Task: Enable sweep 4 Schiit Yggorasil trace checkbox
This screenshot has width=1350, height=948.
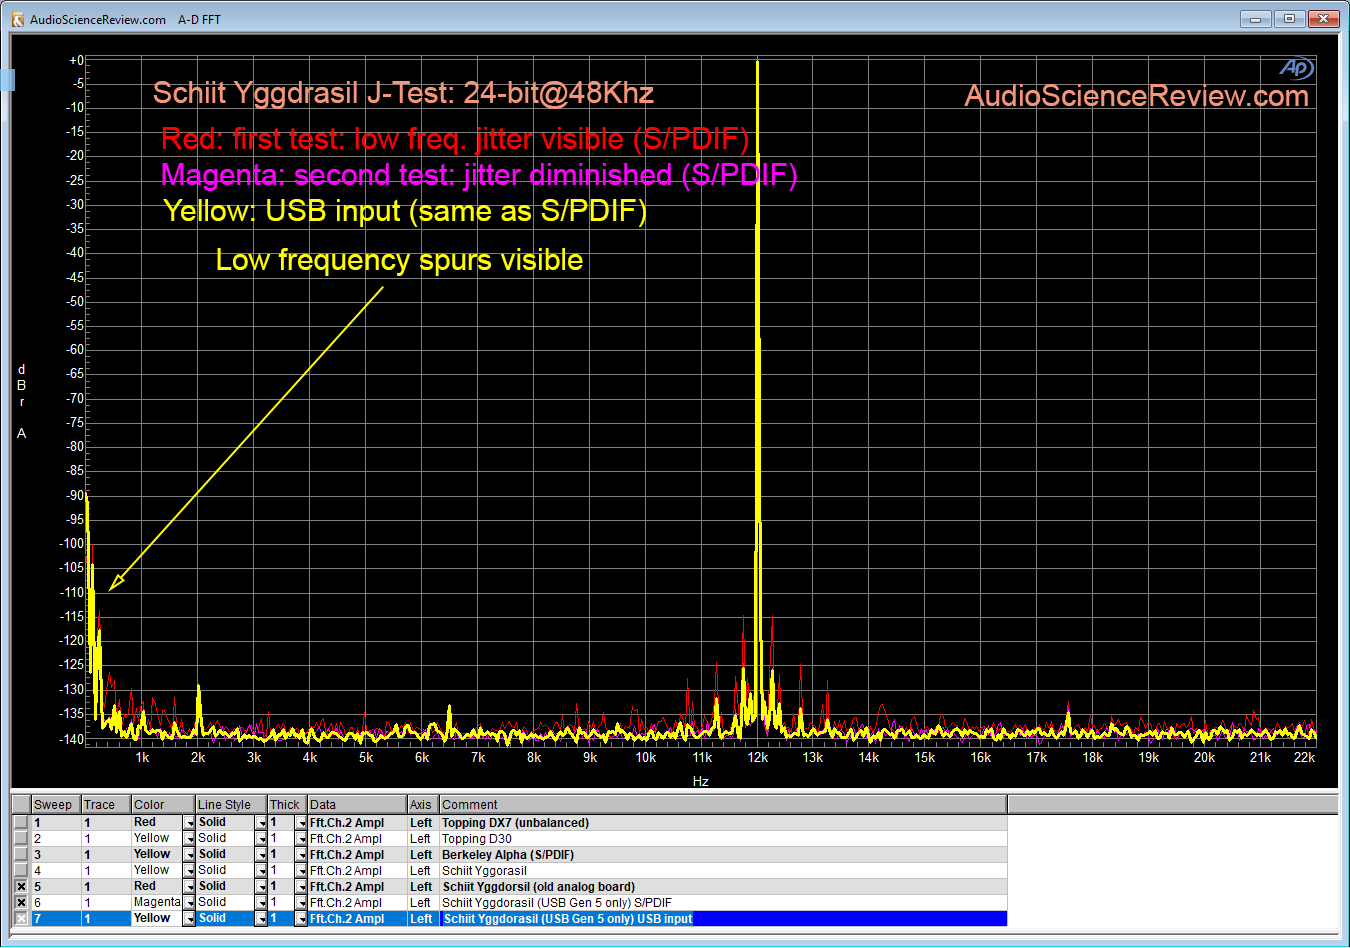Action: (21, 871)
